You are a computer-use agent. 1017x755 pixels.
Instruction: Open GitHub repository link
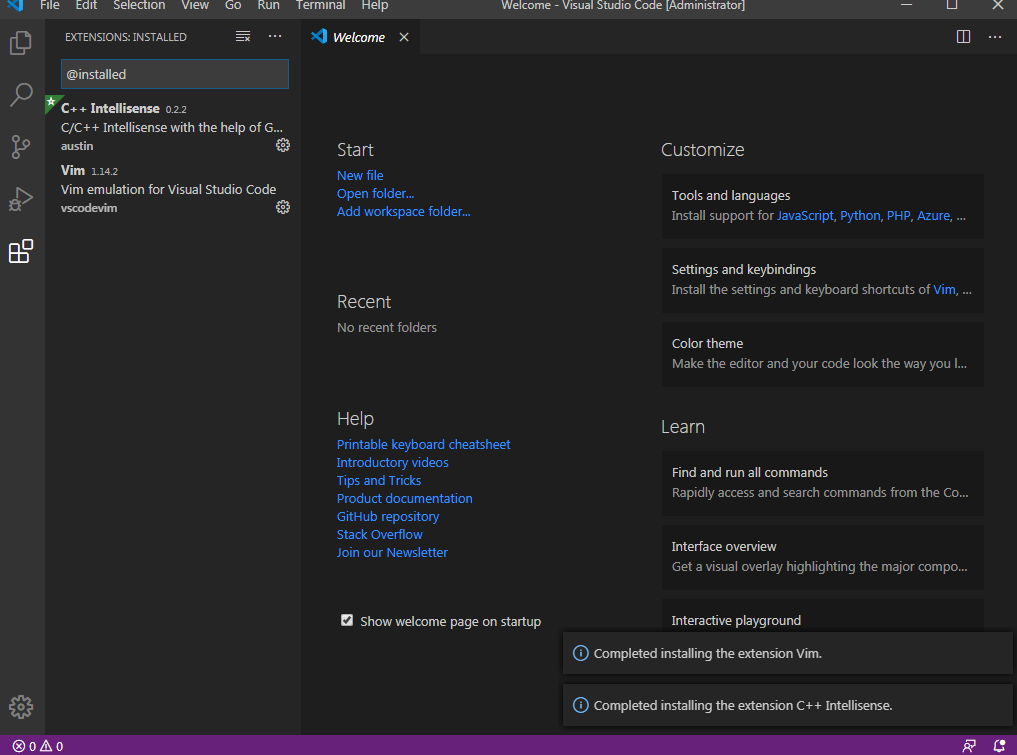tap(388, 516)
